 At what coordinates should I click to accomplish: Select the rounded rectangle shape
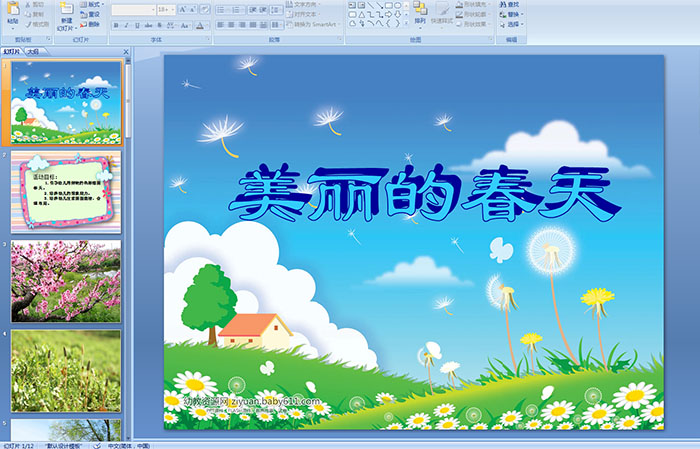click(x=353, y=14)
